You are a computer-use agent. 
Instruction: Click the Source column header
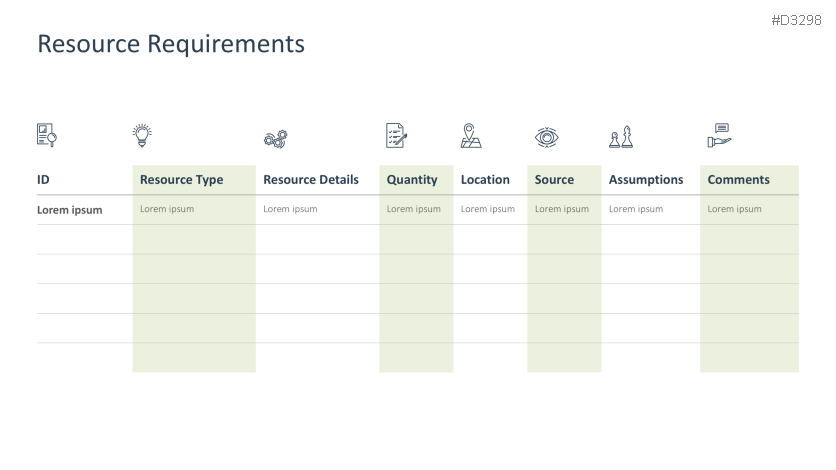[554, 180]
